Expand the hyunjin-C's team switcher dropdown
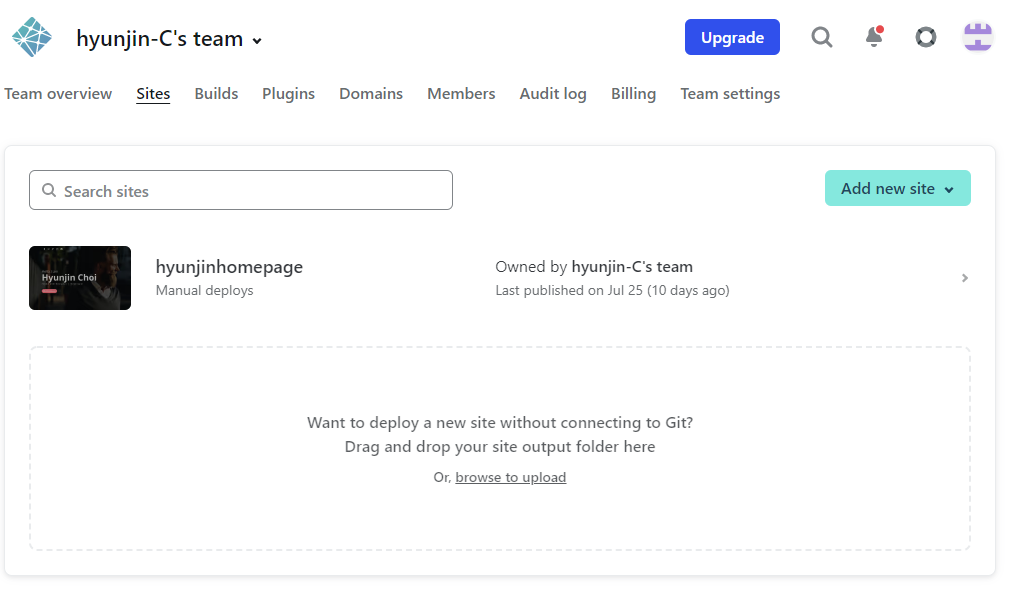 169,39
